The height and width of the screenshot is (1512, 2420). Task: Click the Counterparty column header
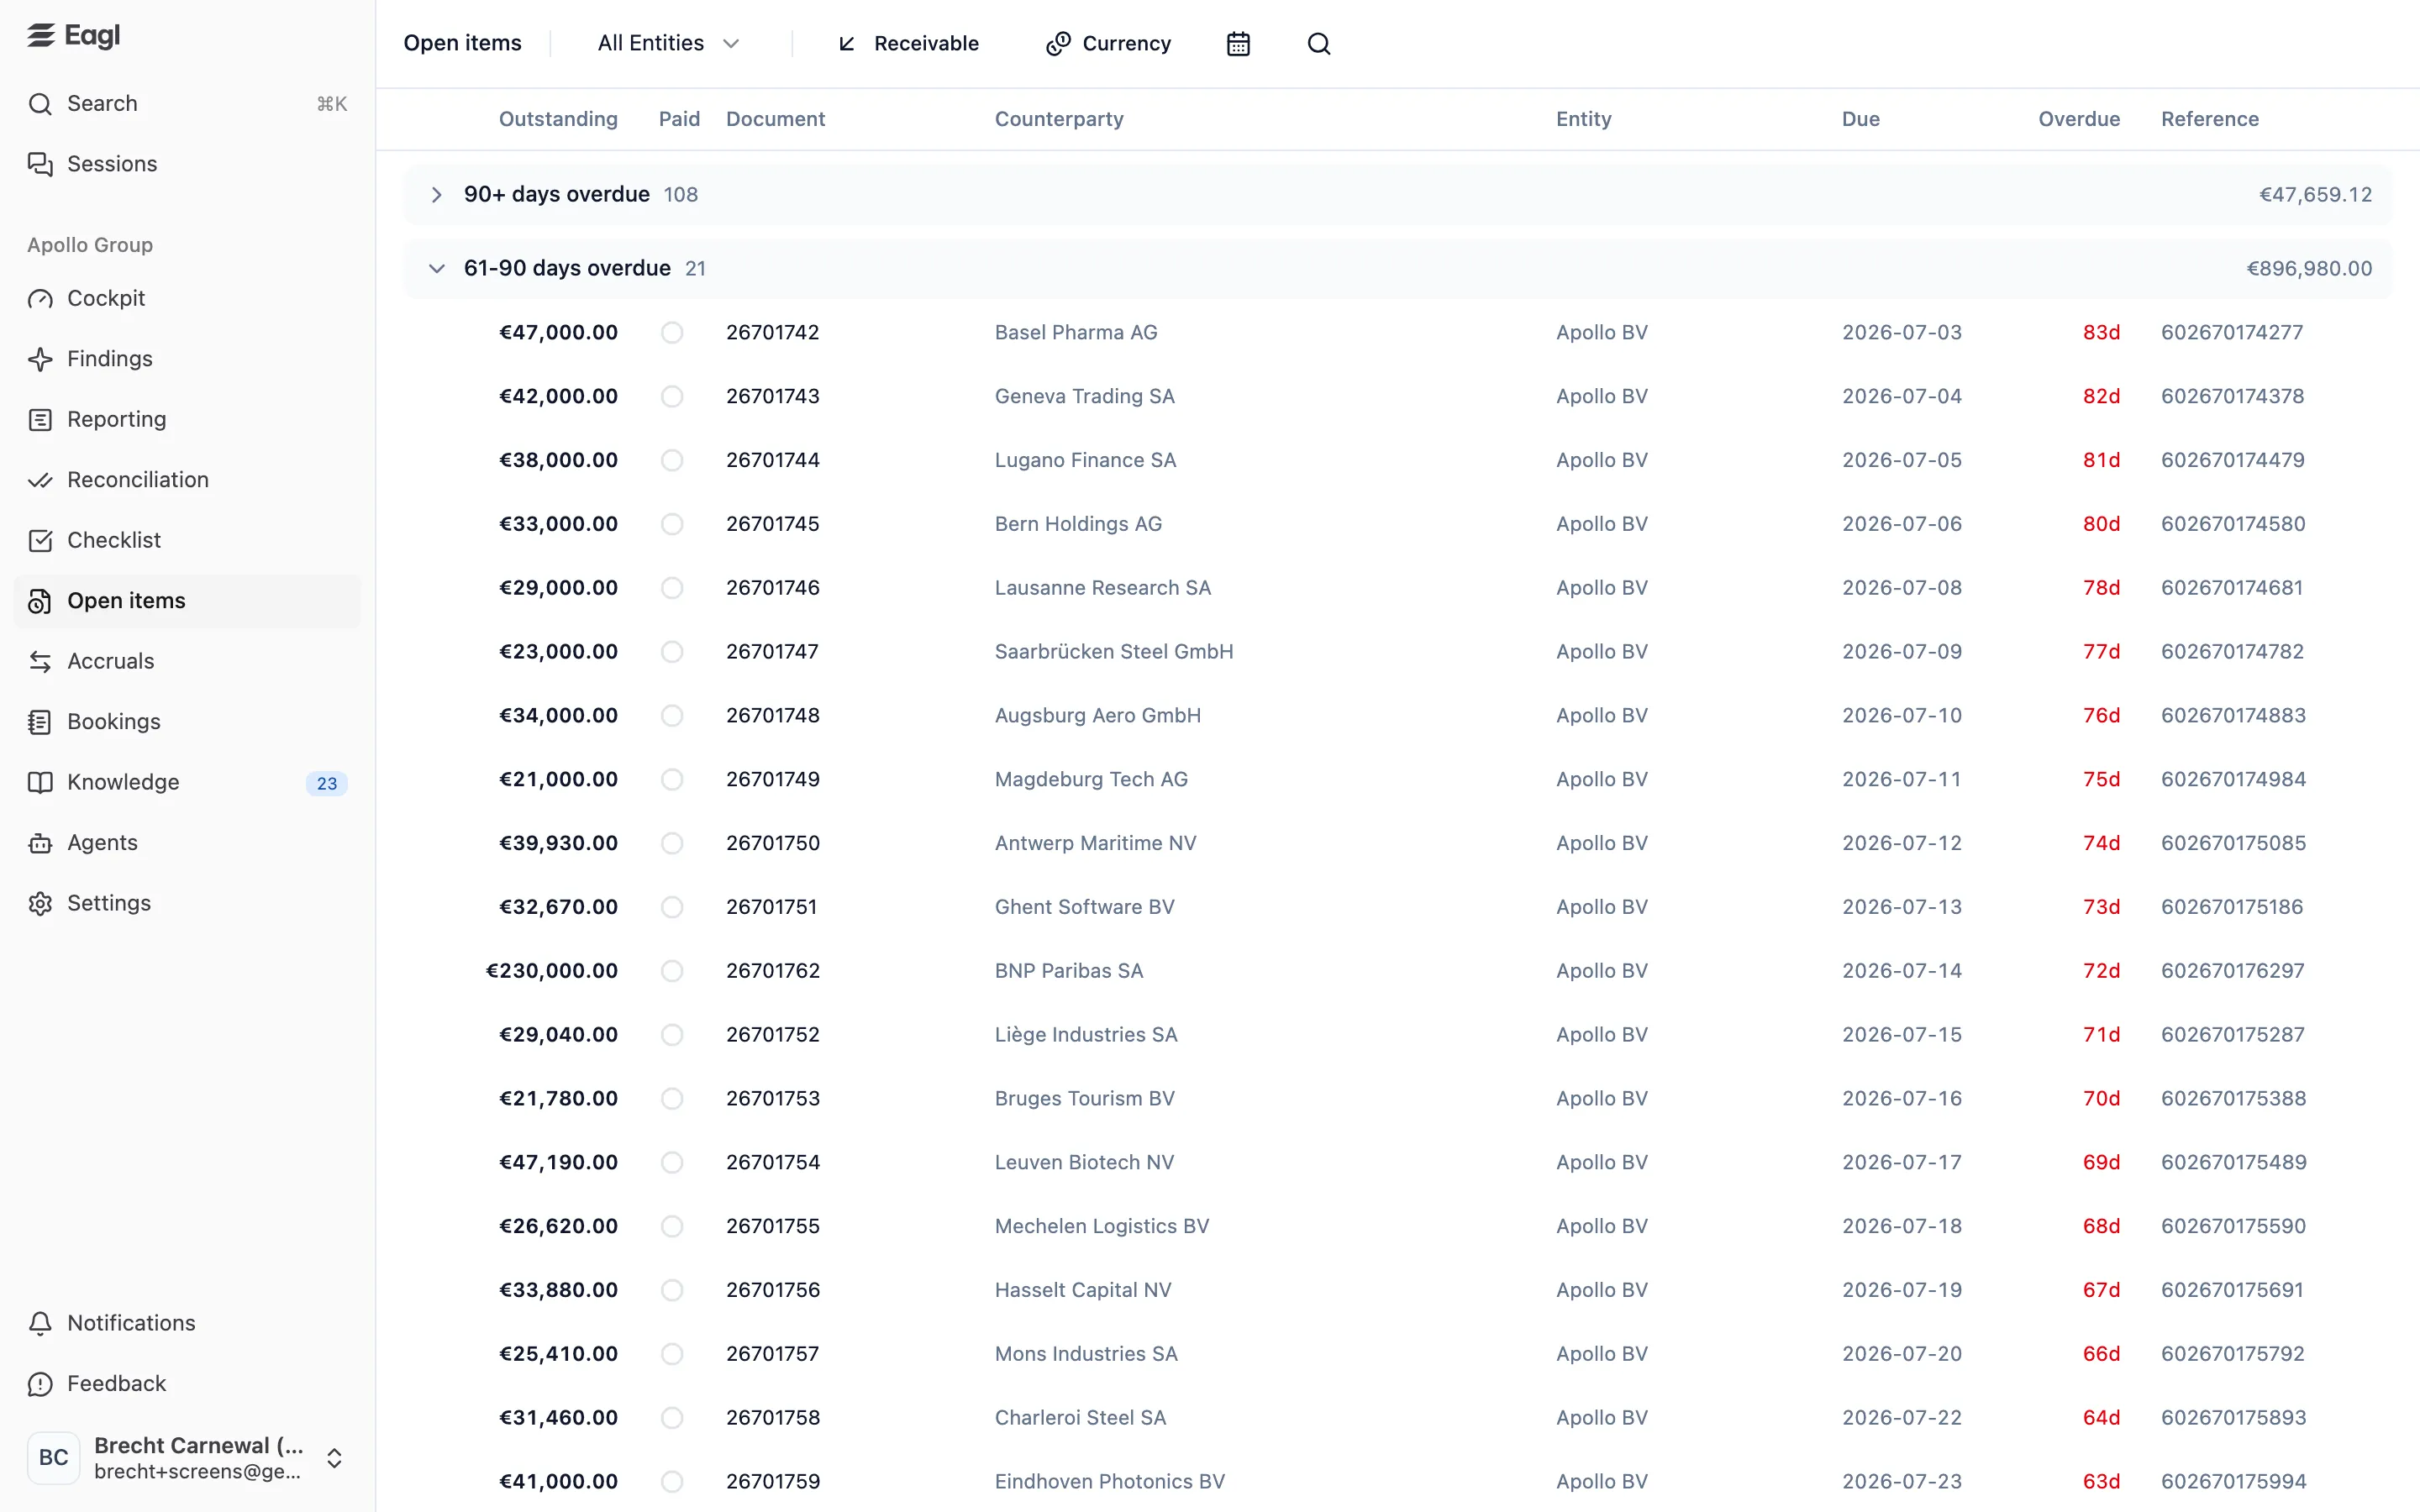(1059, 119)
